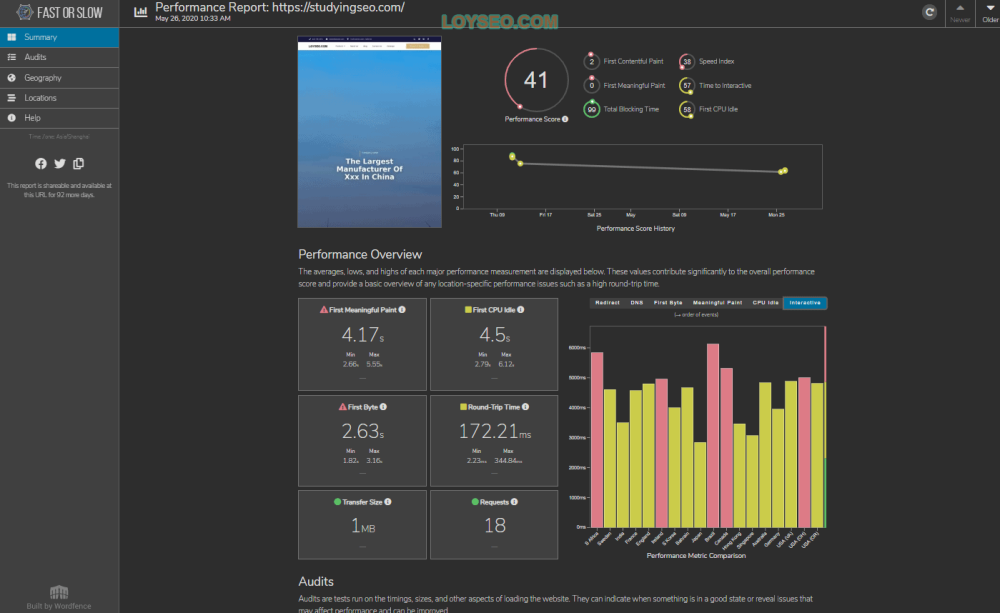Click First Byte info icon
This screenshot has width=1000, height=613.
point(383,407)
